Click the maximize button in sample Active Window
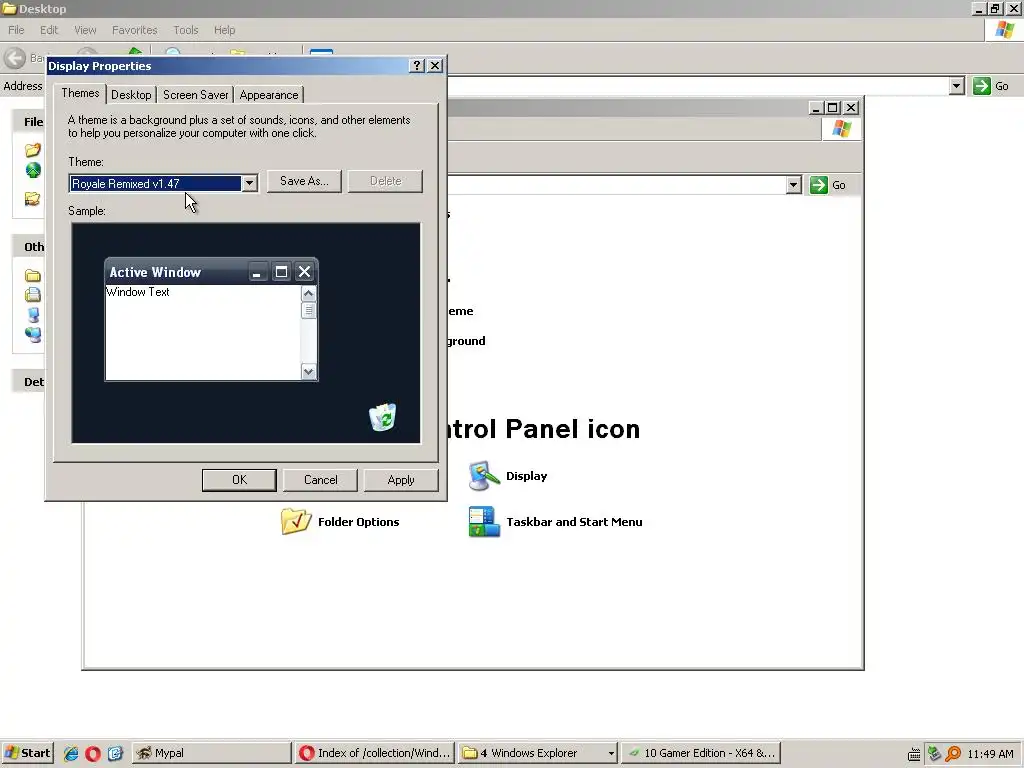The height and width of the screenshot is (768, 1024). [281, 272]
